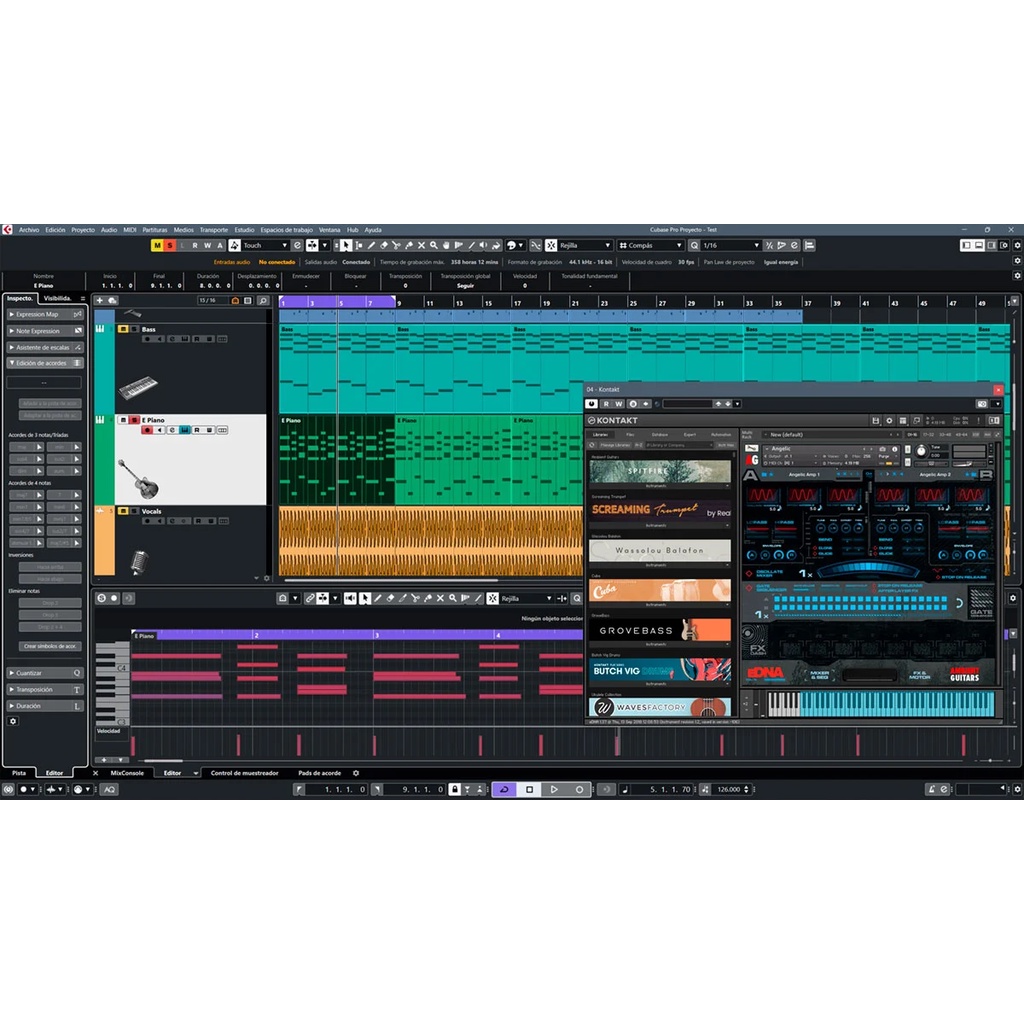
Task: Select the Visibilidad tab in inspector
Action: (57, 298)
